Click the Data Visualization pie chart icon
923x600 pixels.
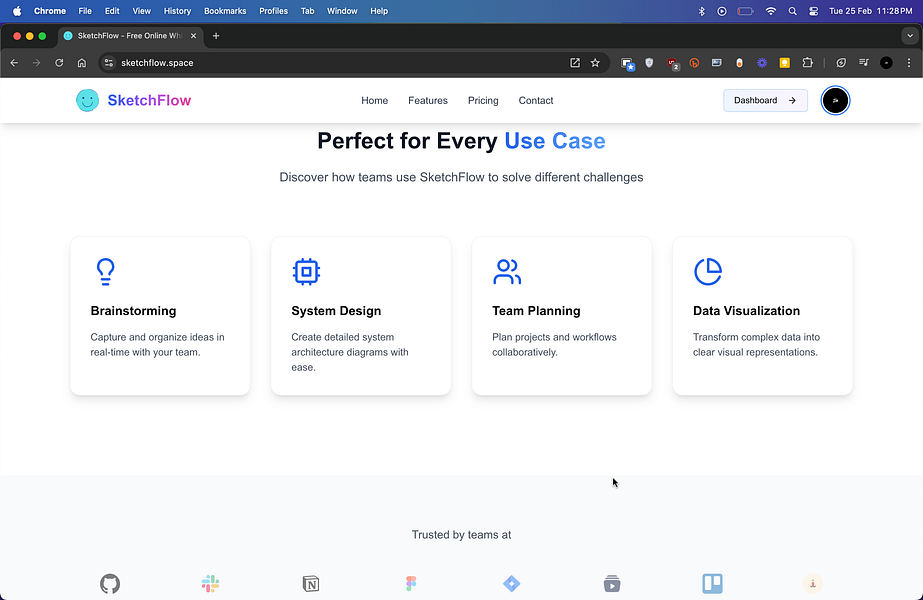pos(708,271)
